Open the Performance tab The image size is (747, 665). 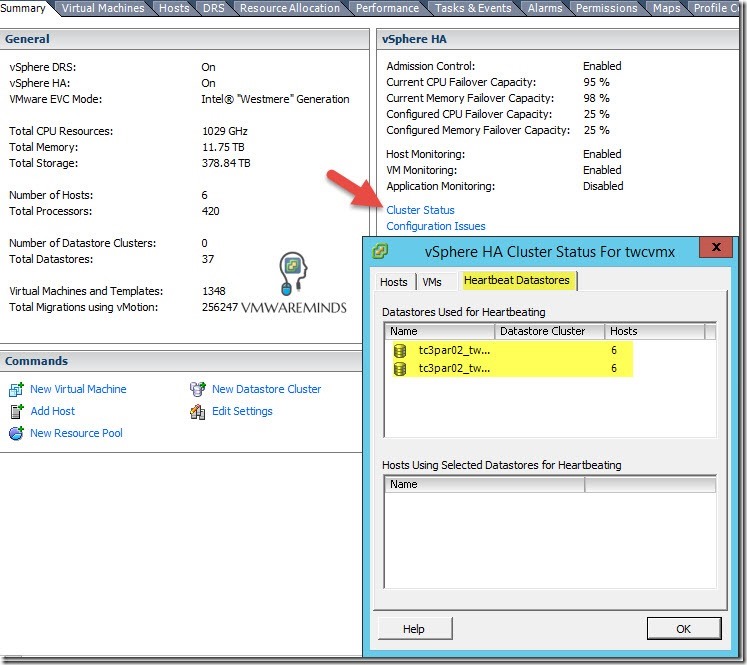pyautogui.click(x=387, y=8)
